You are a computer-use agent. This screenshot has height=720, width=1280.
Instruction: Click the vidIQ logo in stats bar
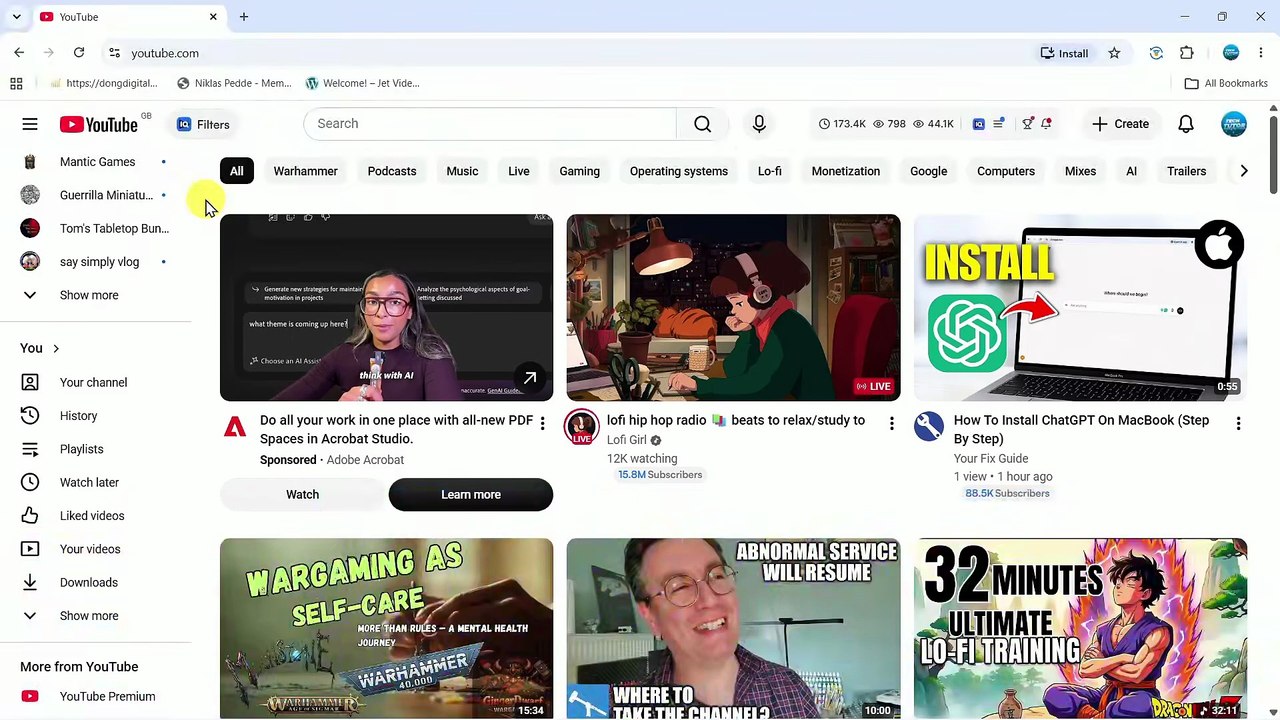click(978, 124)
